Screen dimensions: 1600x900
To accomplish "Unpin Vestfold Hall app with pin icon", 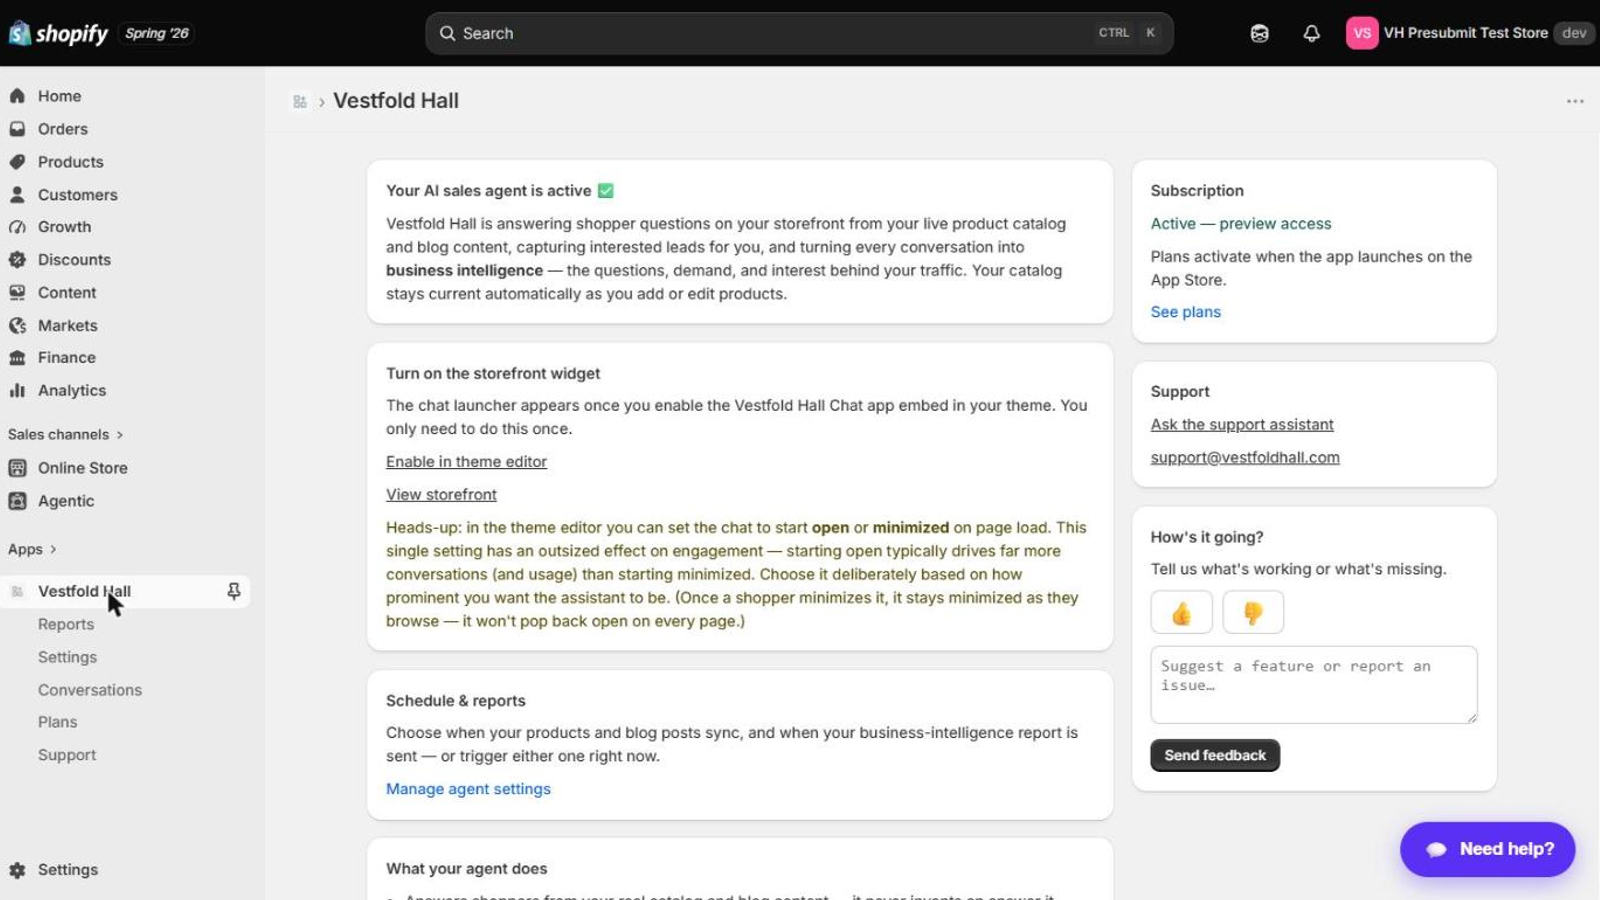I will (x=233, y=591).
